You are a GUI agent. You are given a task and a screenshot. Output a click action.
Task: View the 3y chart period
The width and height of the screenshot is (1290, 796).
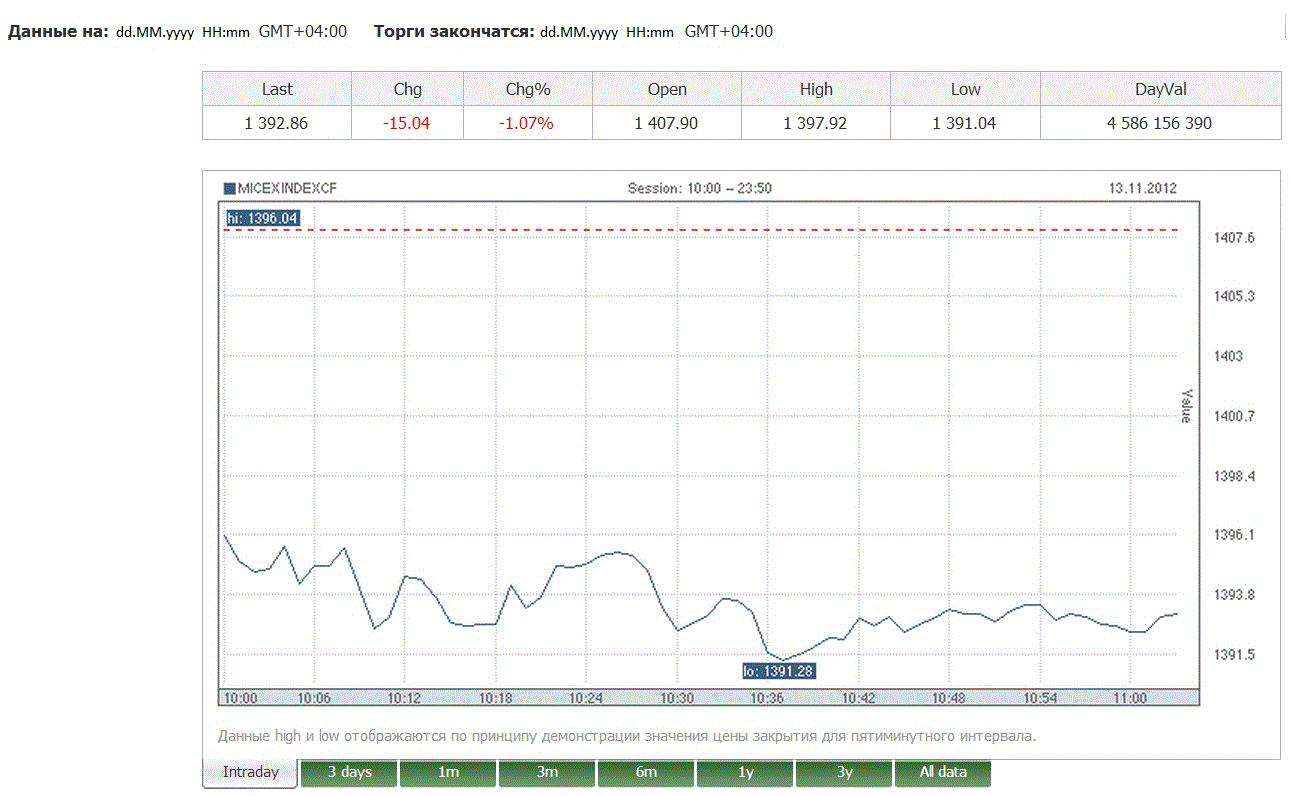point(844,772)
